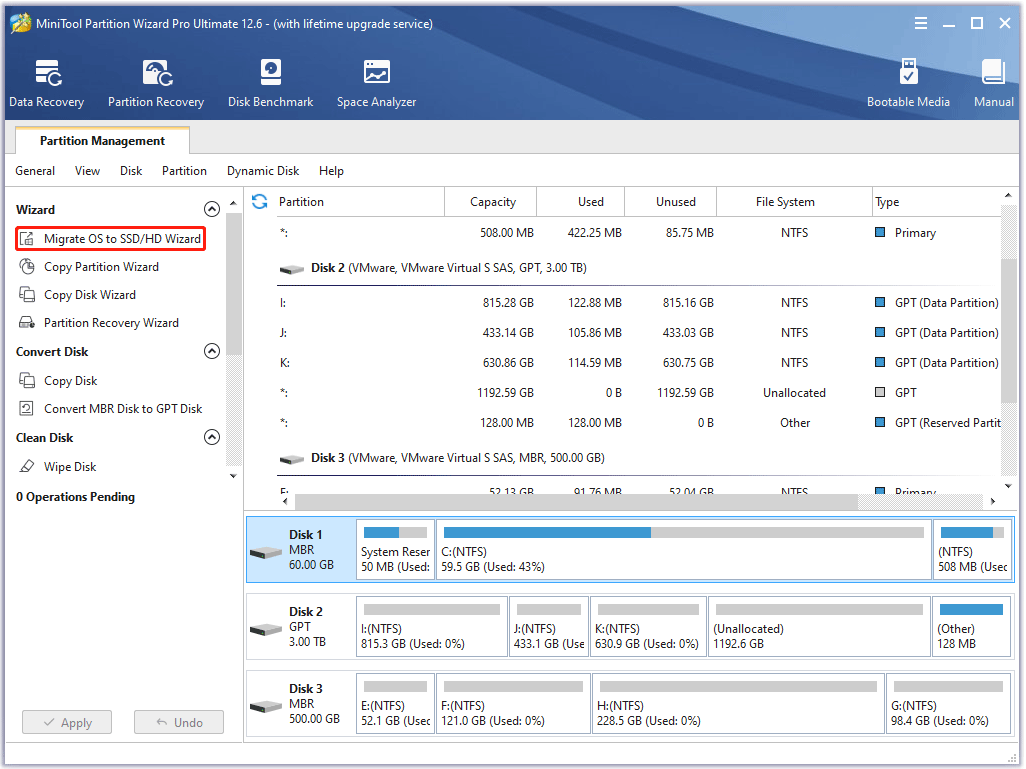
Task: Click the Partition Recovery Wizard icon
Action: tap(27, 323)
